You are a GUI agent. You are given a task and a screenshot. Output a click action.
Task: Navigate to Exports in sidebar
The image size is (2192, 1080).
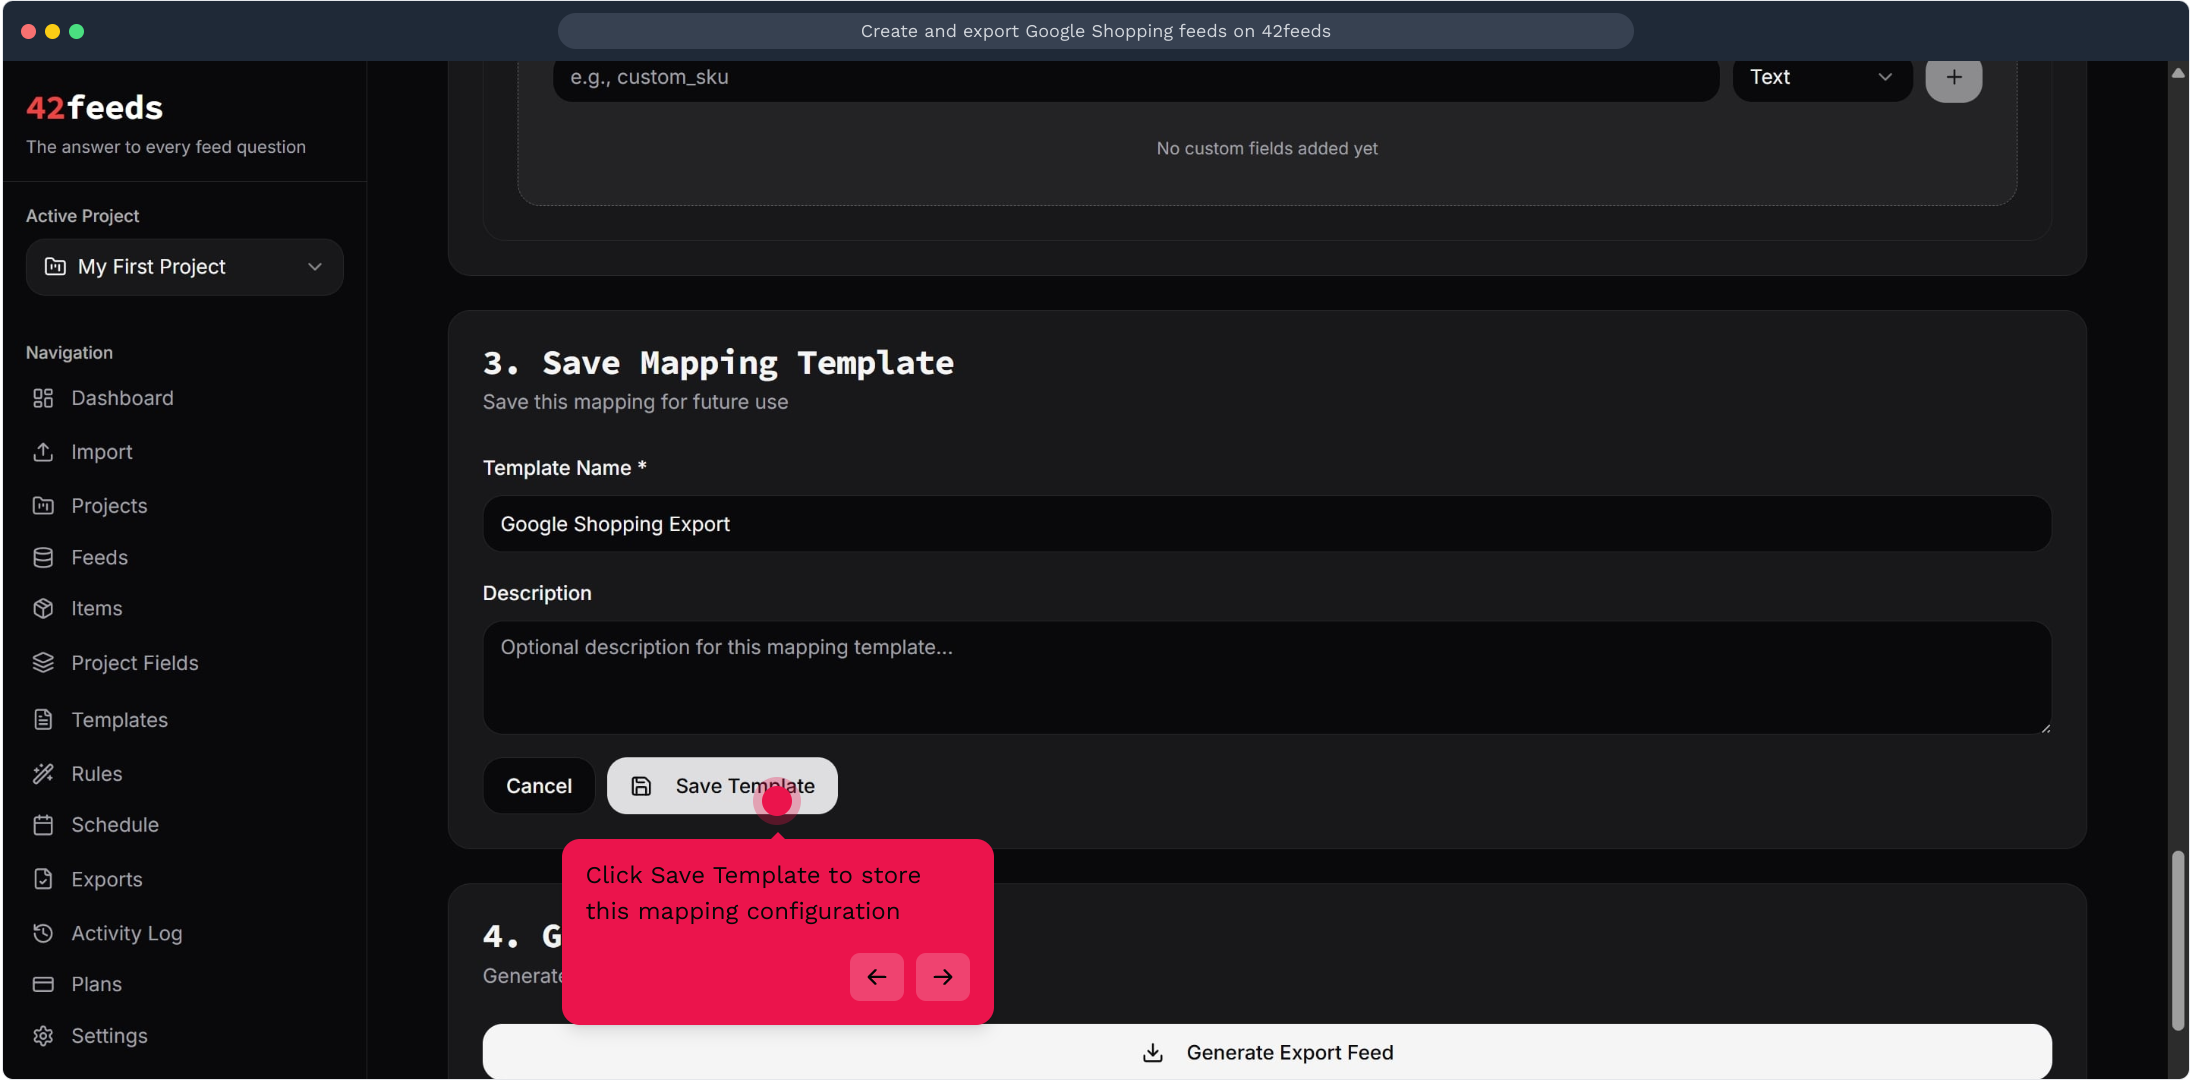click(106, 880)
